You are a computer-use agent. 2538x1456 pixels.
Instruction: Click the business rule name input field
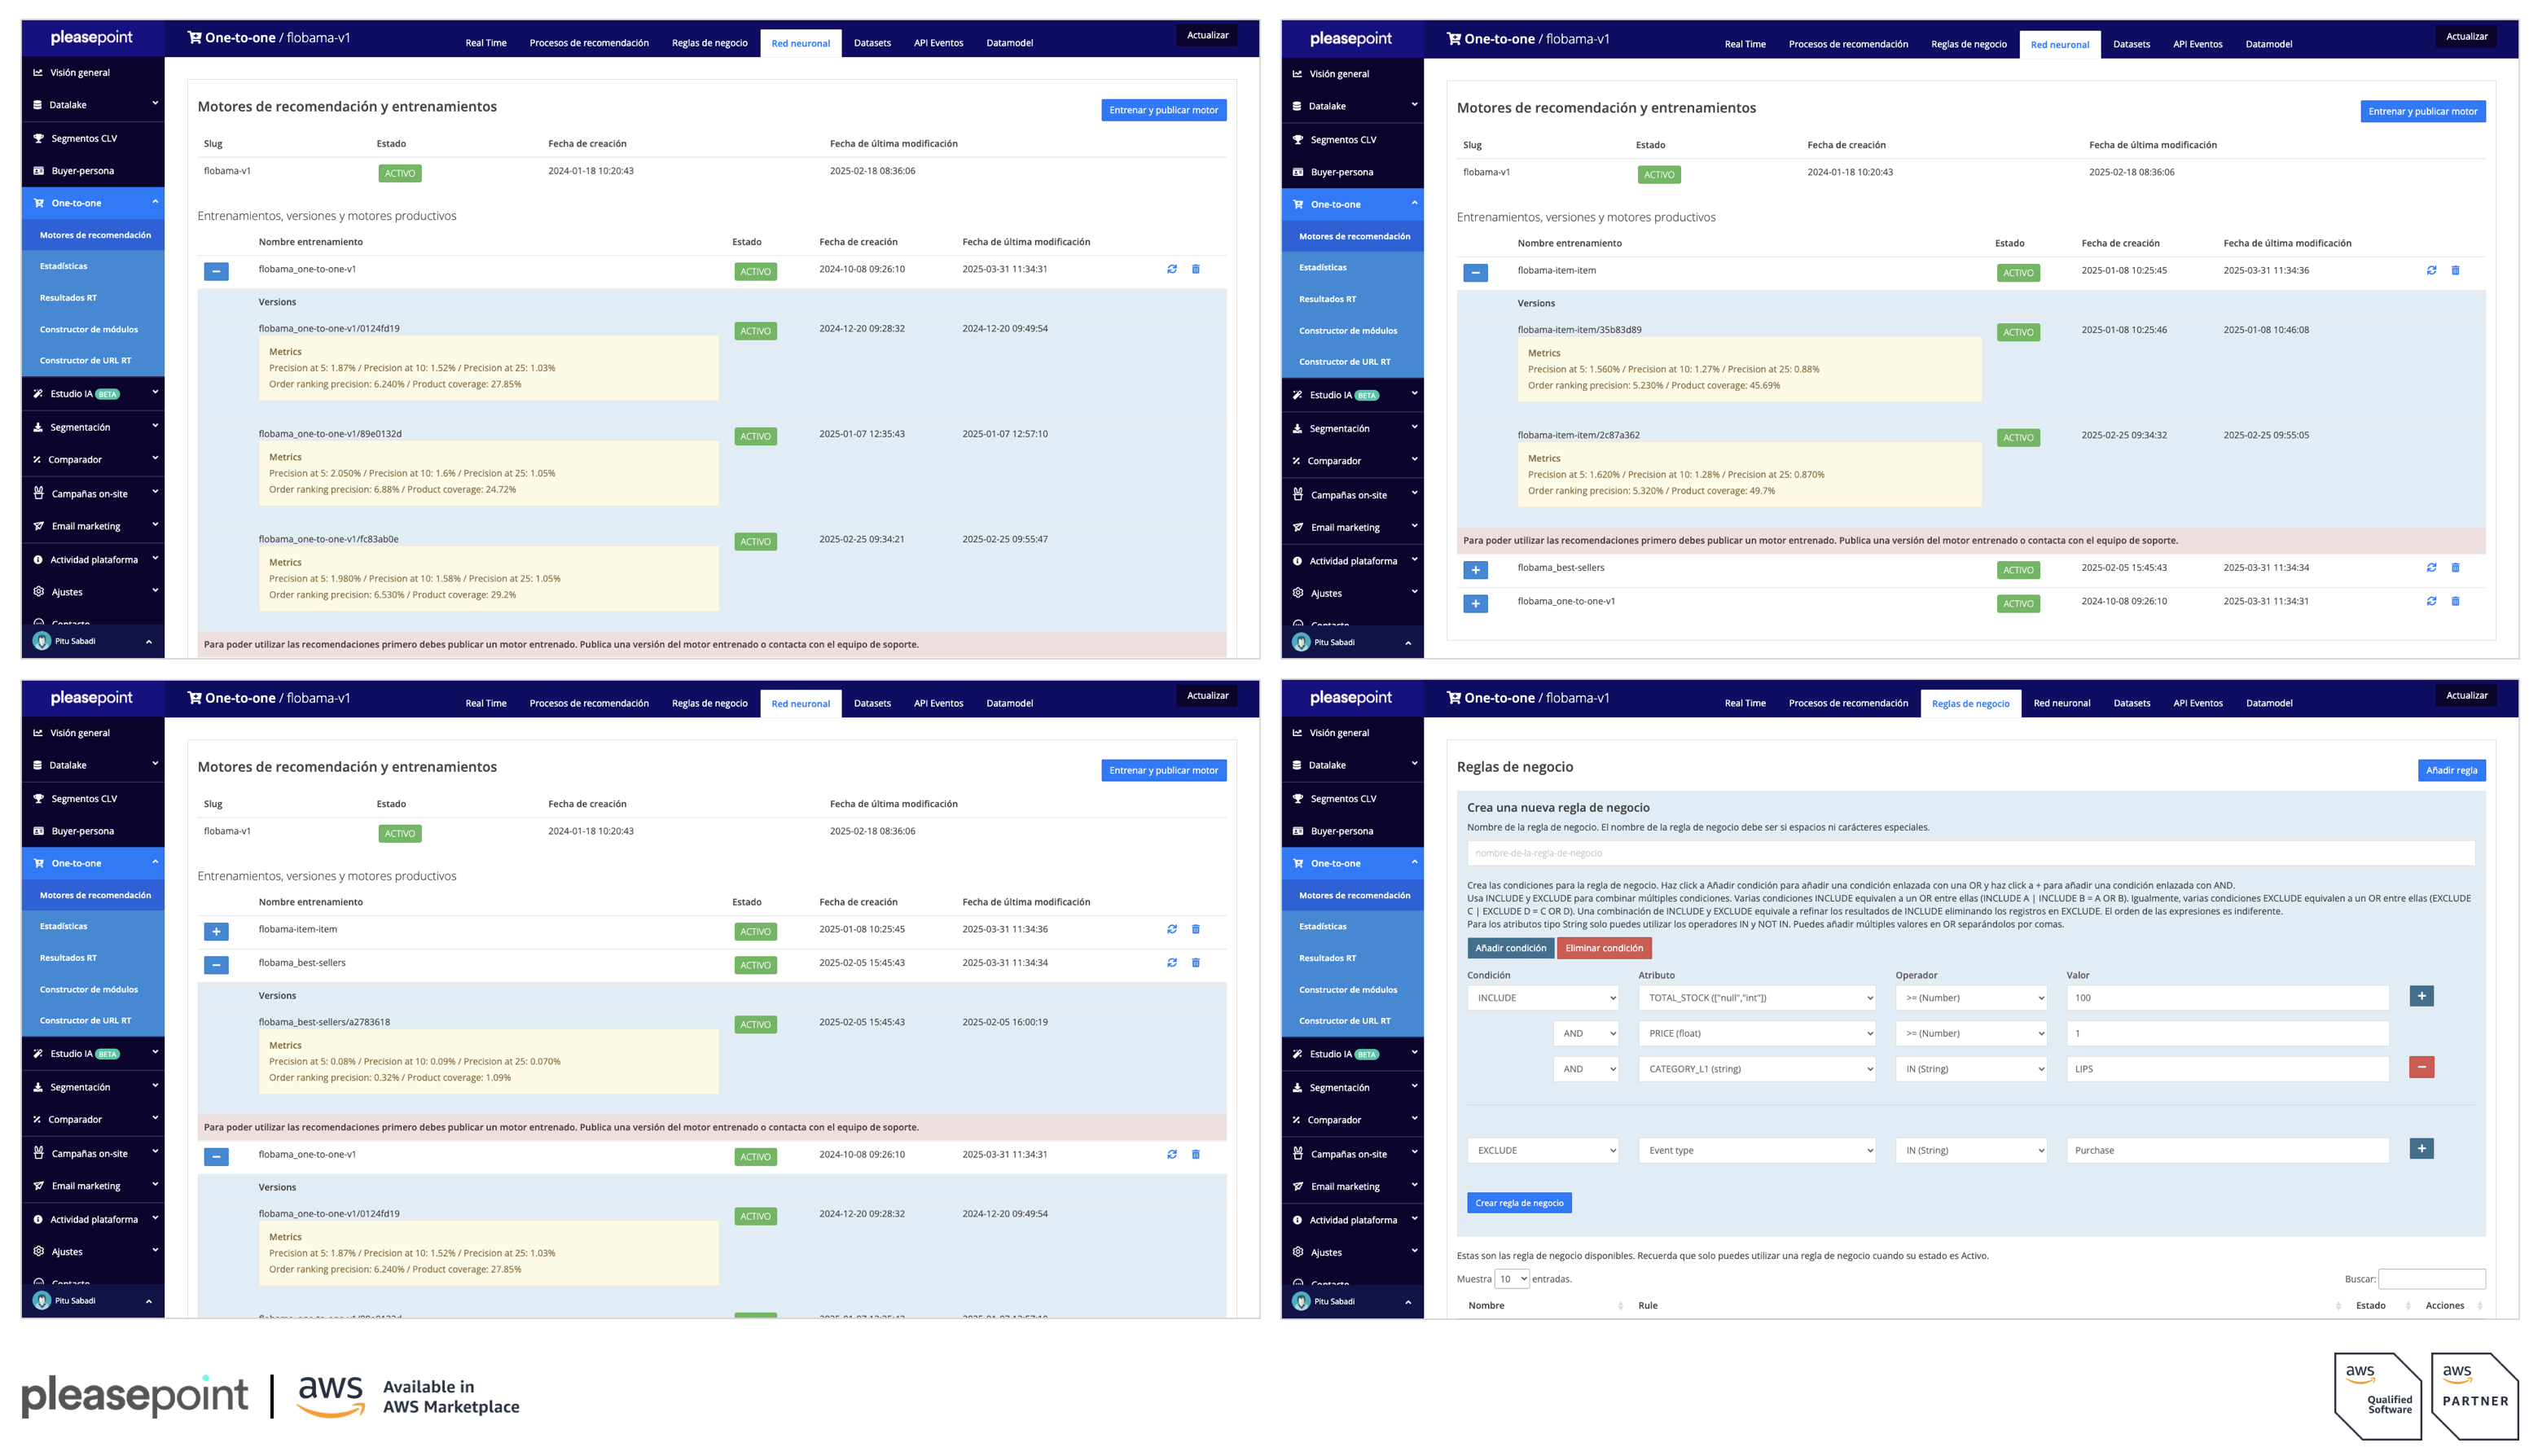[x=1970, y=853]
